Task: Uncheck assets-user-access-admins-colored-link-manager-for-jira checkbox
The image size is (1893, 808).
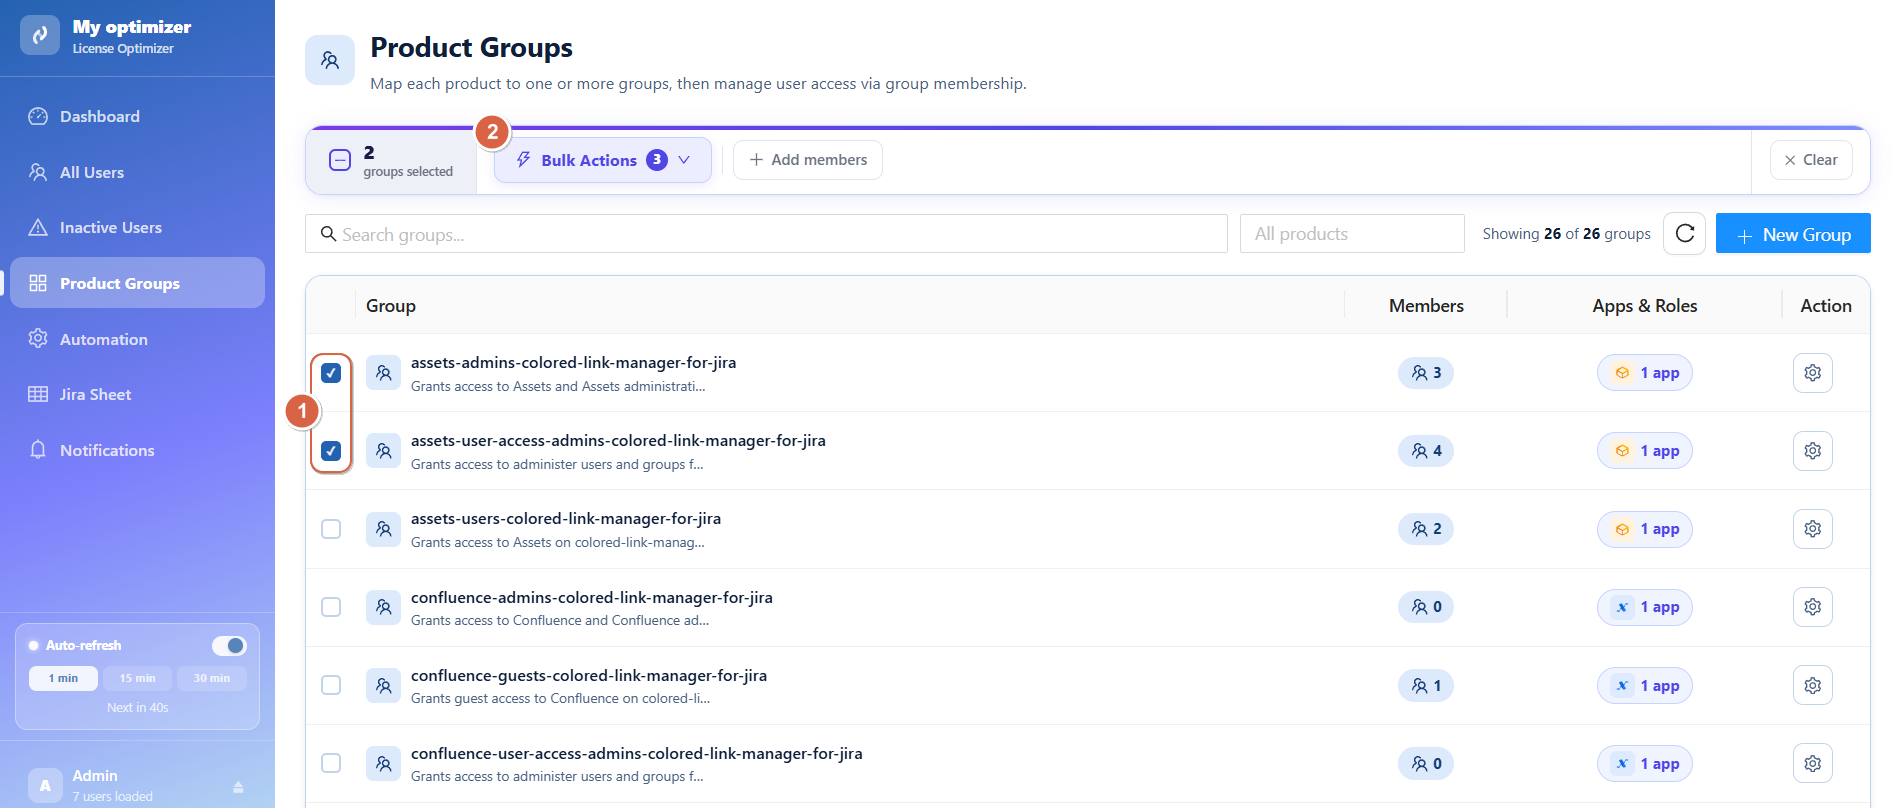Action: pos(331,451)
